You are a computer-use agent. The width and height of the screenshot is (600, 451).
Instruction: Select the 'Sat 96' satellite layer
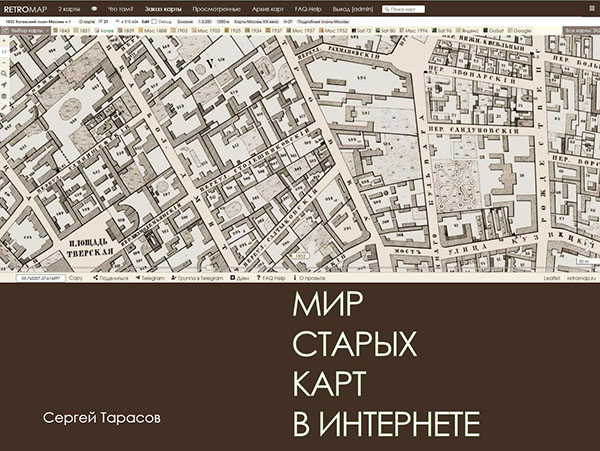coord(442,31)
